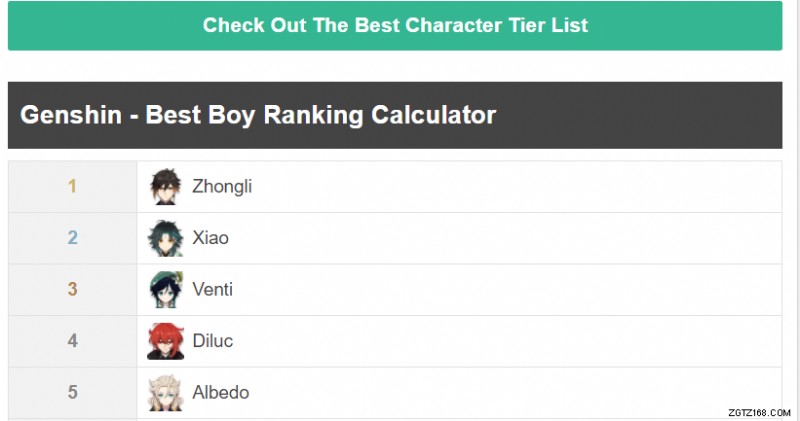Click the Zhongli name text
The width and height of the screenshot is (800, 421).
[222, 187]
